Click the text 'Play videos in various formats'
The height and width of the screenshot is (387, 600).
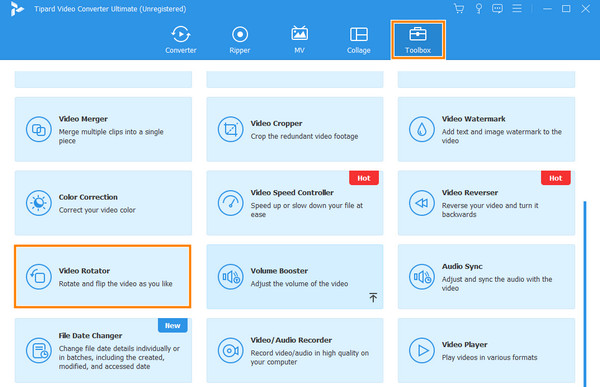pos(489,358)
